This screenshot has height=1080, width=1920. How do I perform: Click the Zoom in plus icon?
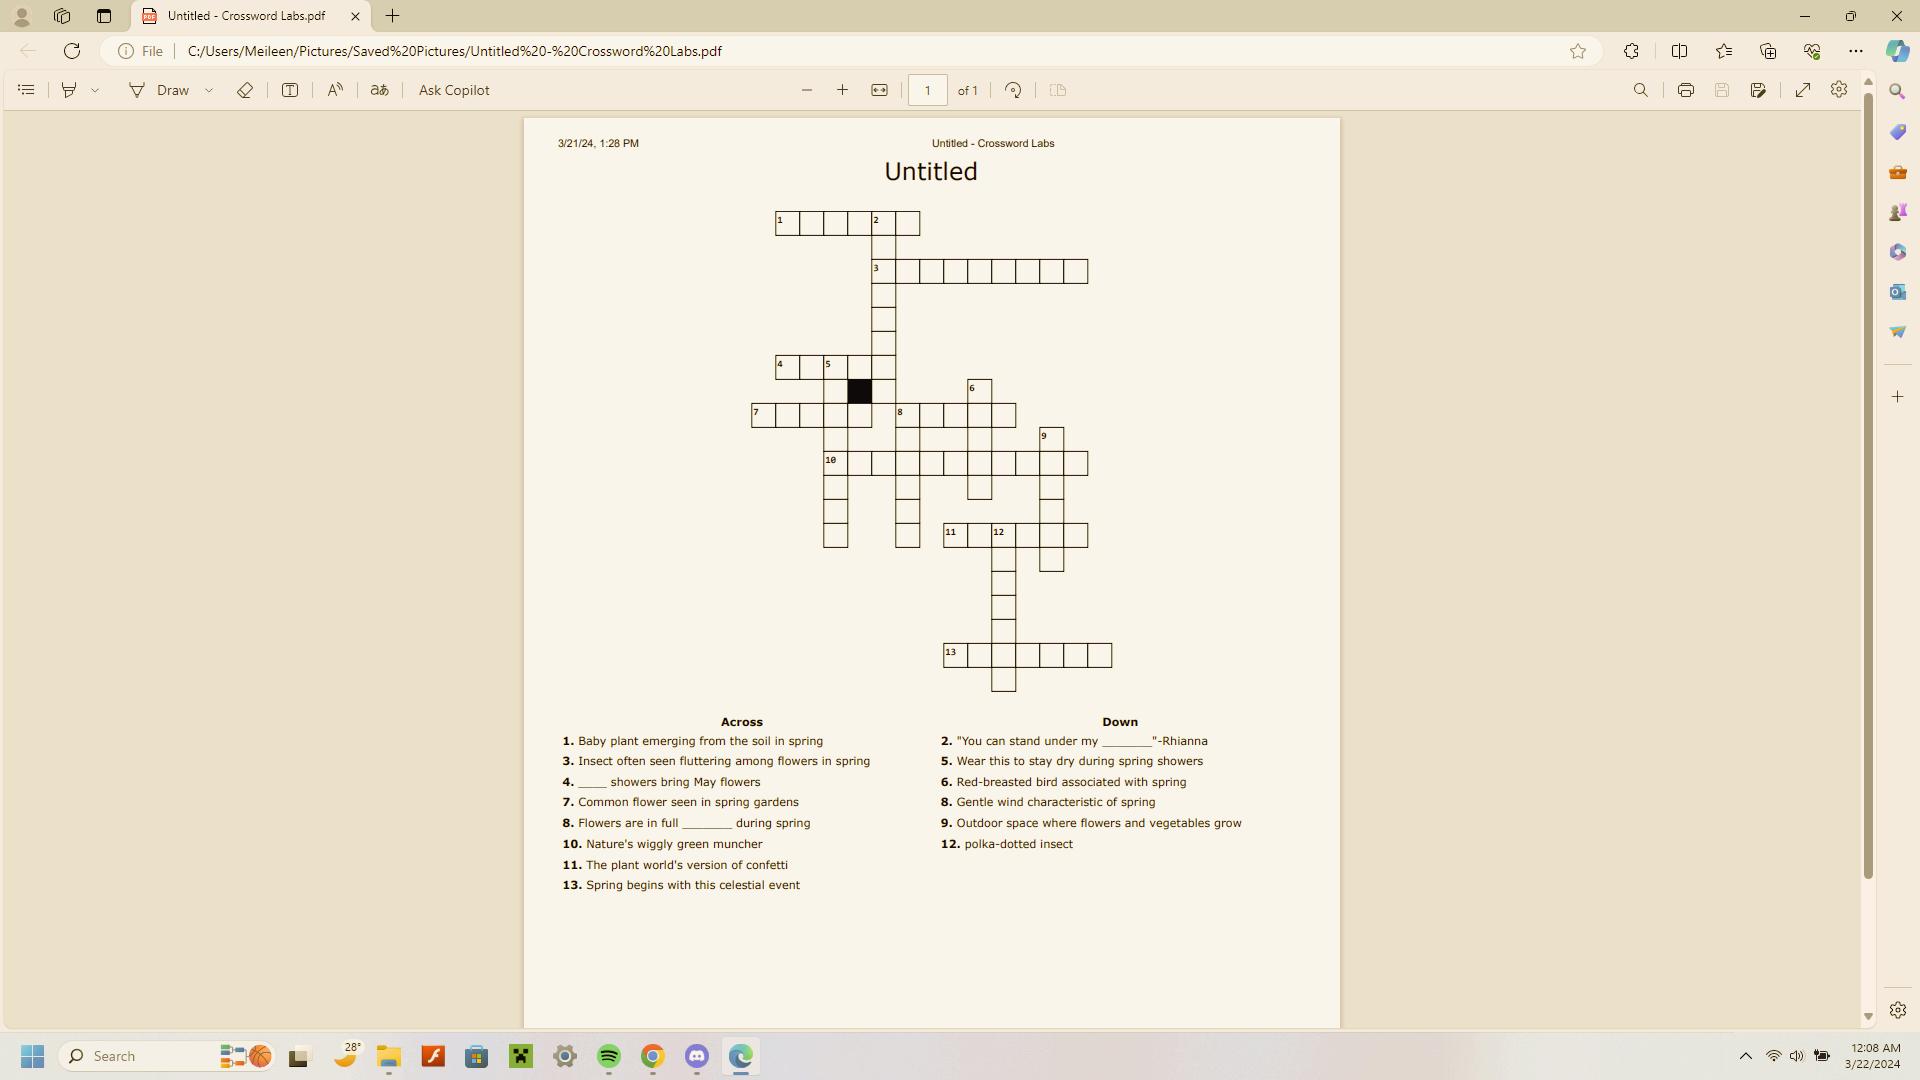[x=842, y=90]
